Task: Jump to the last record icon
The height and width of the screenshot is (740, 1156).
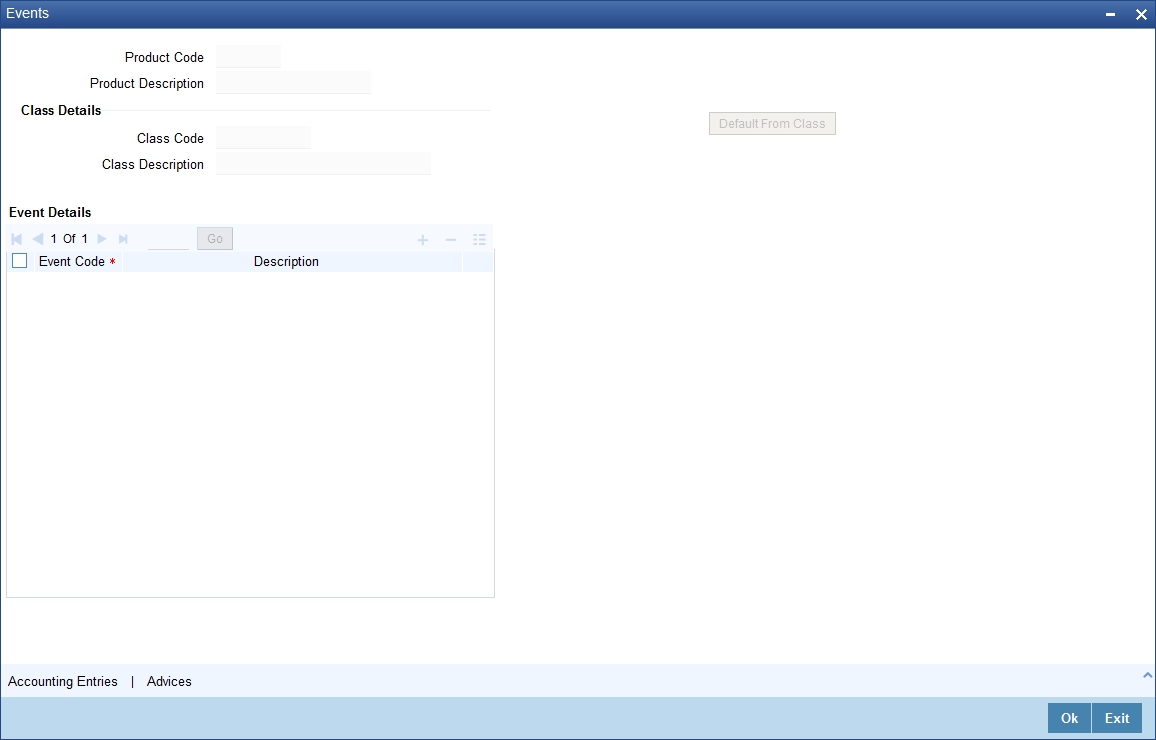Action: (x=123, y=238)
